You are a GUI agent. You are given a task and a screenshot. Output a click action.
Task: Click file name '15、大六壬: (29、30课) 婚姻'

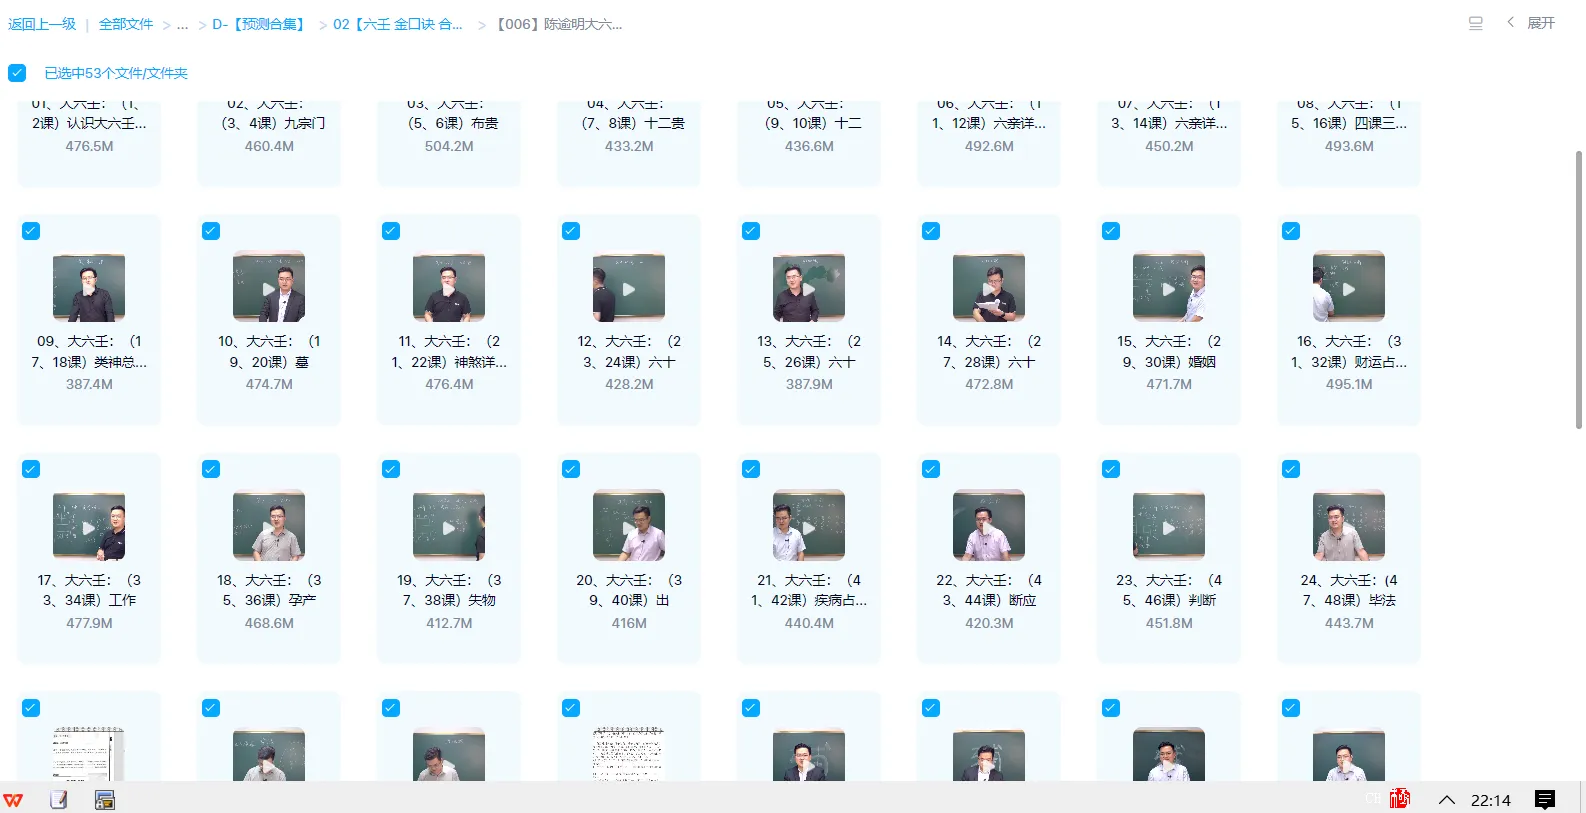click(x=1169, y=352)
